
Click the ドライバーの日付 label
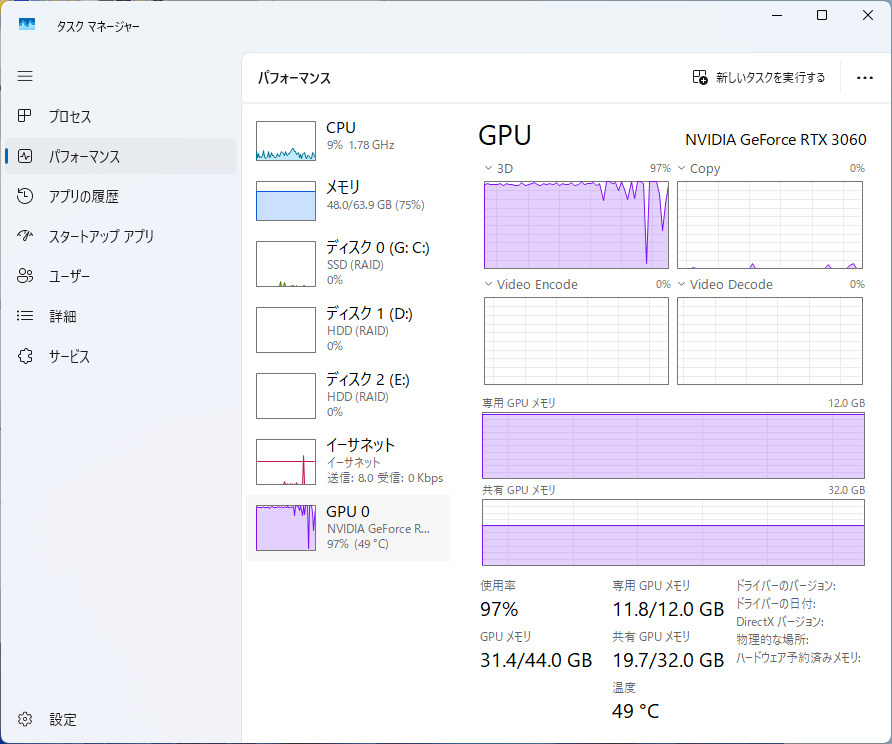pyautogui.click(x=776, y=604)
